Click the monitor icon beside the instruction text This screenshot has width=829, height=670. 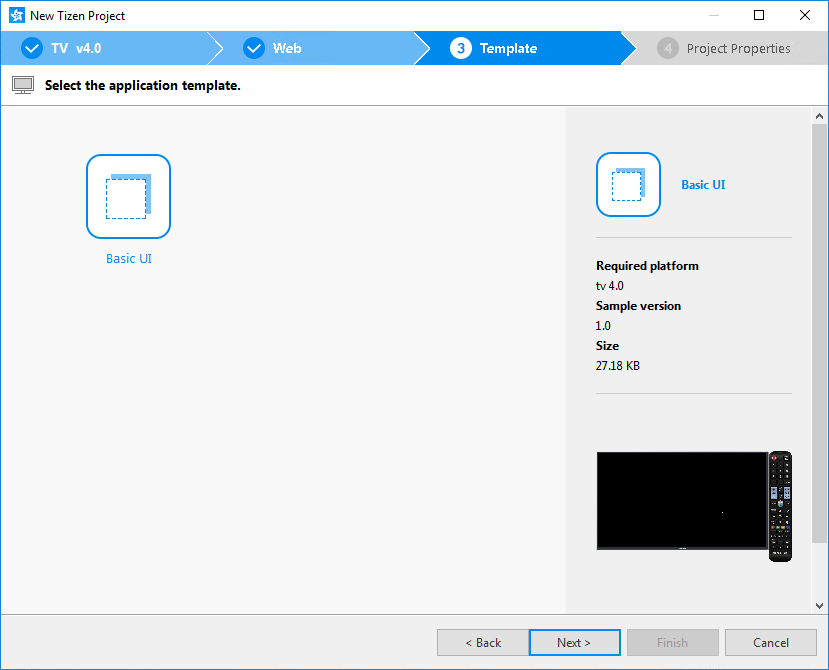coord(22,85)
